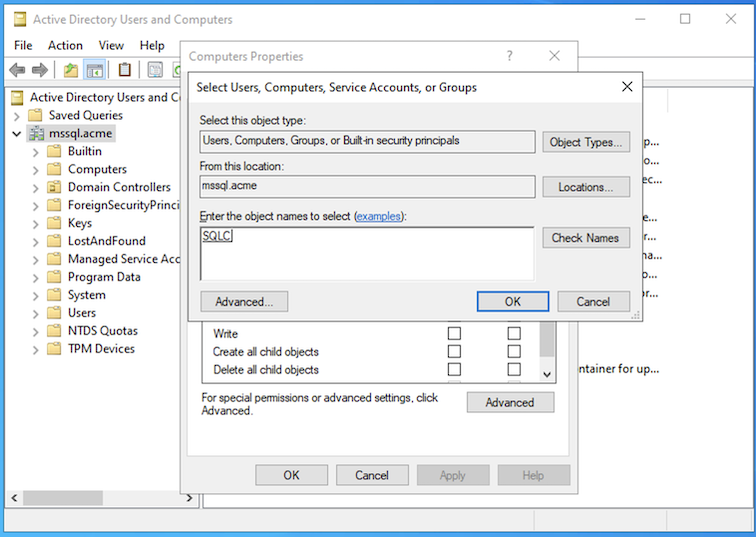This screenshot has height=537, width=756.
Task: Click the TPM Devices folder icon
Action: click(54, 349)
